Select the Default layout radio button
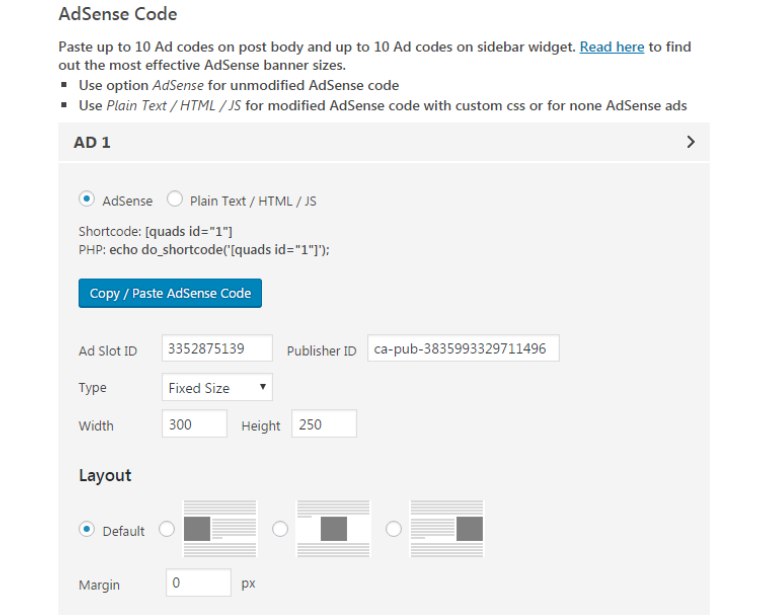 pyautogui.click(x=87, y=529)
